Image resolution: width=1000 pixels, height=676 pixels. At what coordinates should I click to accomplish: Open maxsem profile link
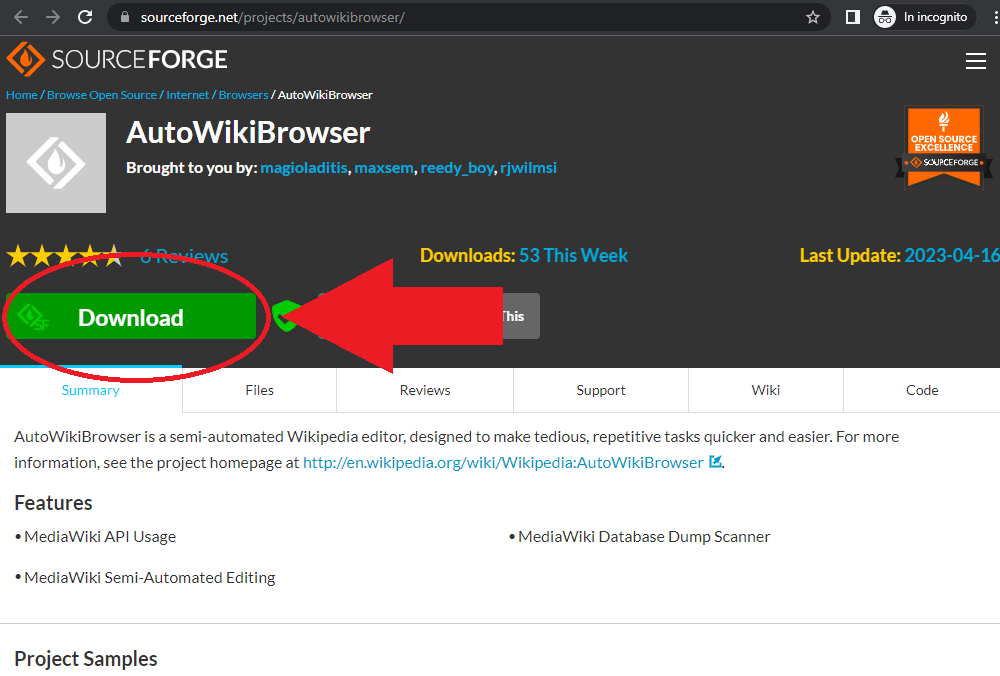tap(384, 168)
